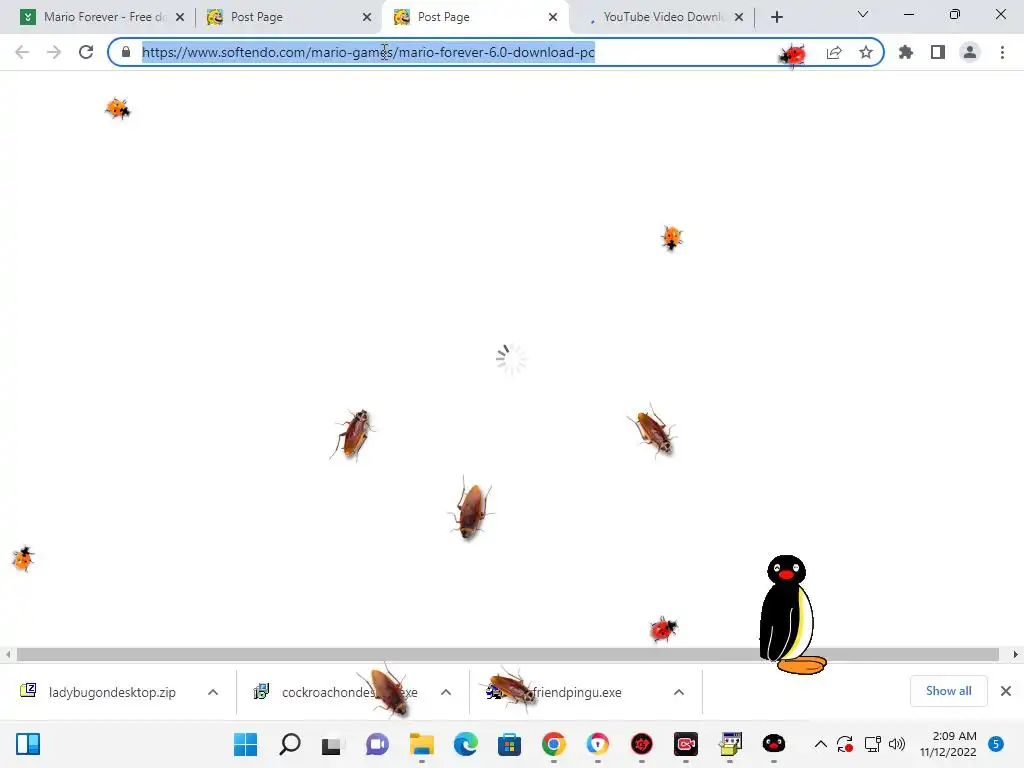Reload the current page
Screen dimensions: 1024x768
(86, 52)
